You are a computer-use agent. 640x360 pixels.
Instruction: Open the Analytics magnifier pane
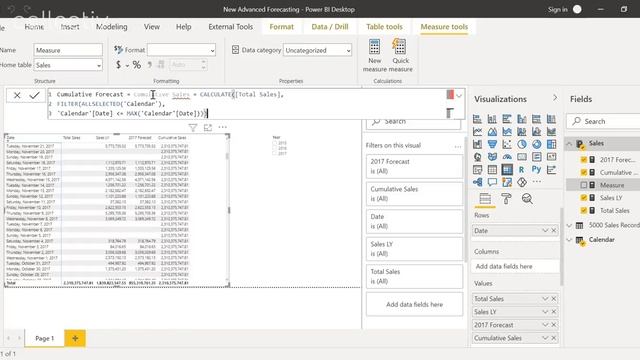[527, 199]
